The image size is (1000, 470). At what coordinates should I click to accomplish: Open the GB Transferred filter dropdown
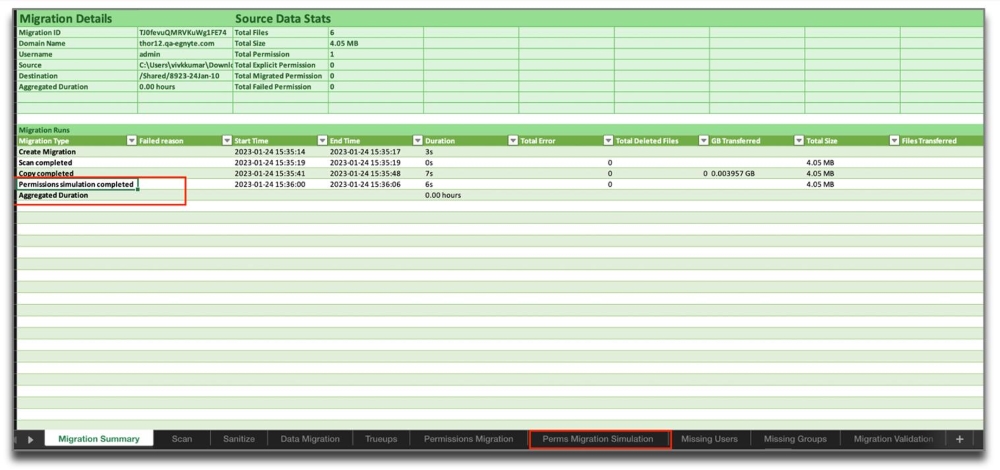(x=799, y=140)
